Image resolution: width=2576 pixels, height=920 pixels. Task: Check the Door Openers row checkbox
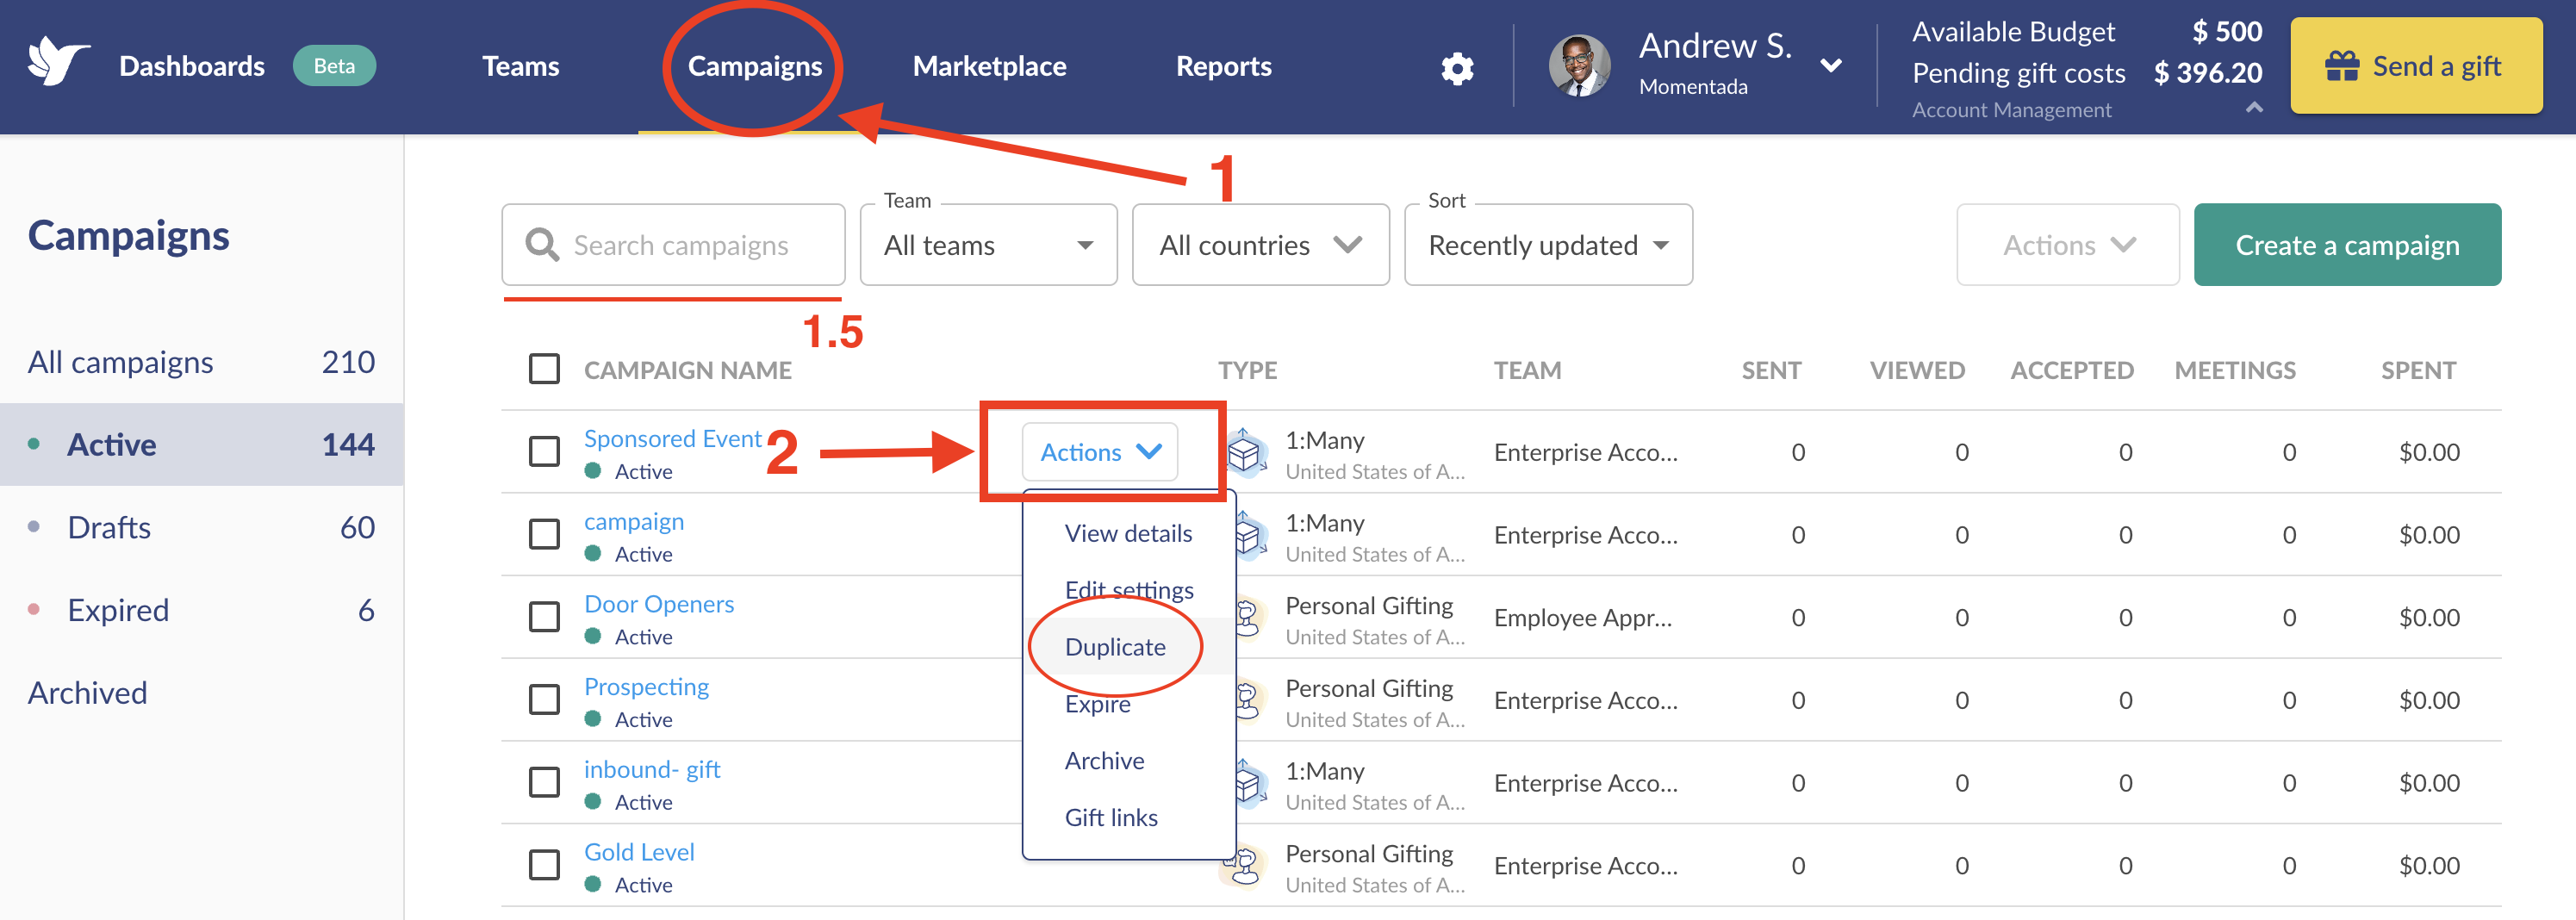544,617
